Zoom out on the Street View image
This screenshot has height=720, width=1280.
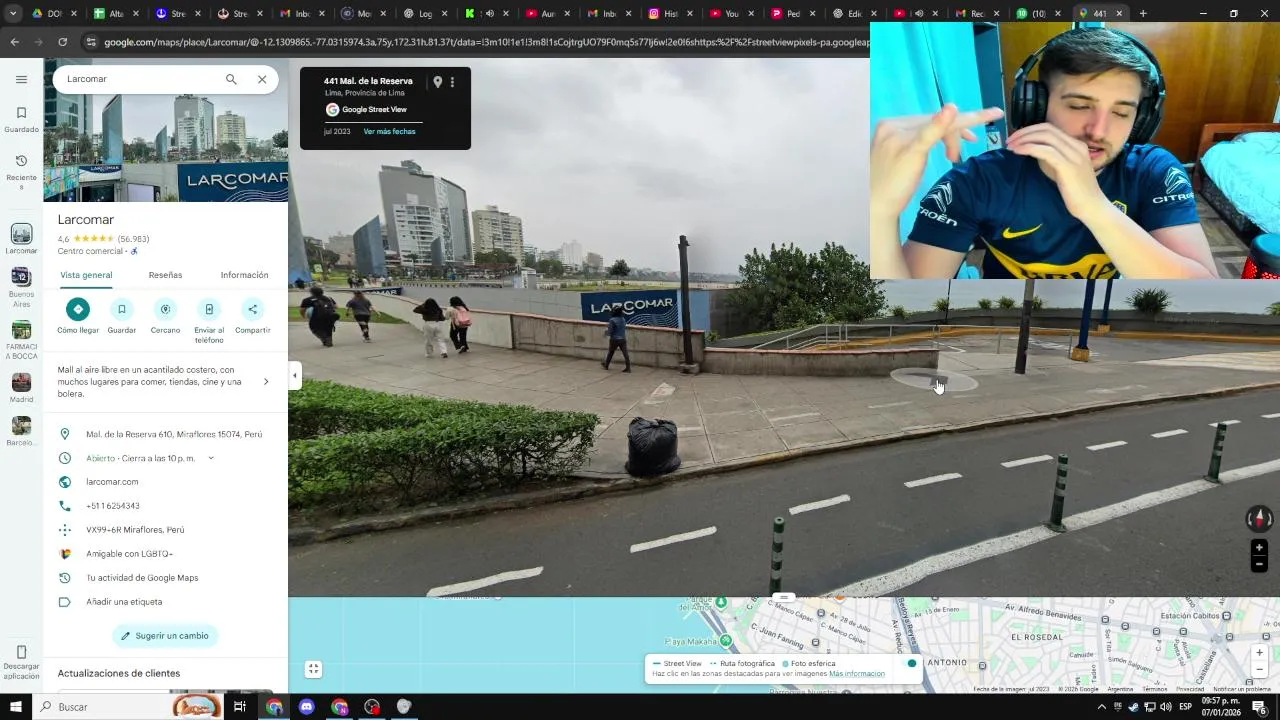1259,564
